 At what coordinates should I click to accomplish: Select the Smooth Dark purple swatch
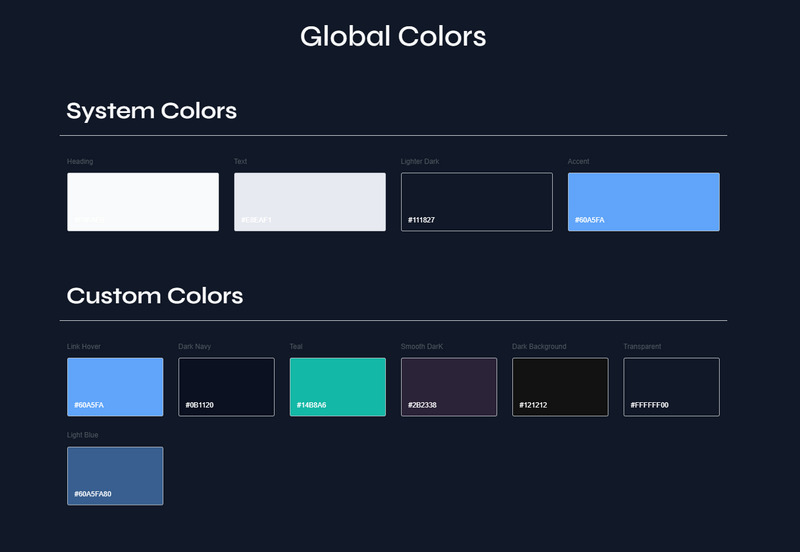tap(449, 386)
